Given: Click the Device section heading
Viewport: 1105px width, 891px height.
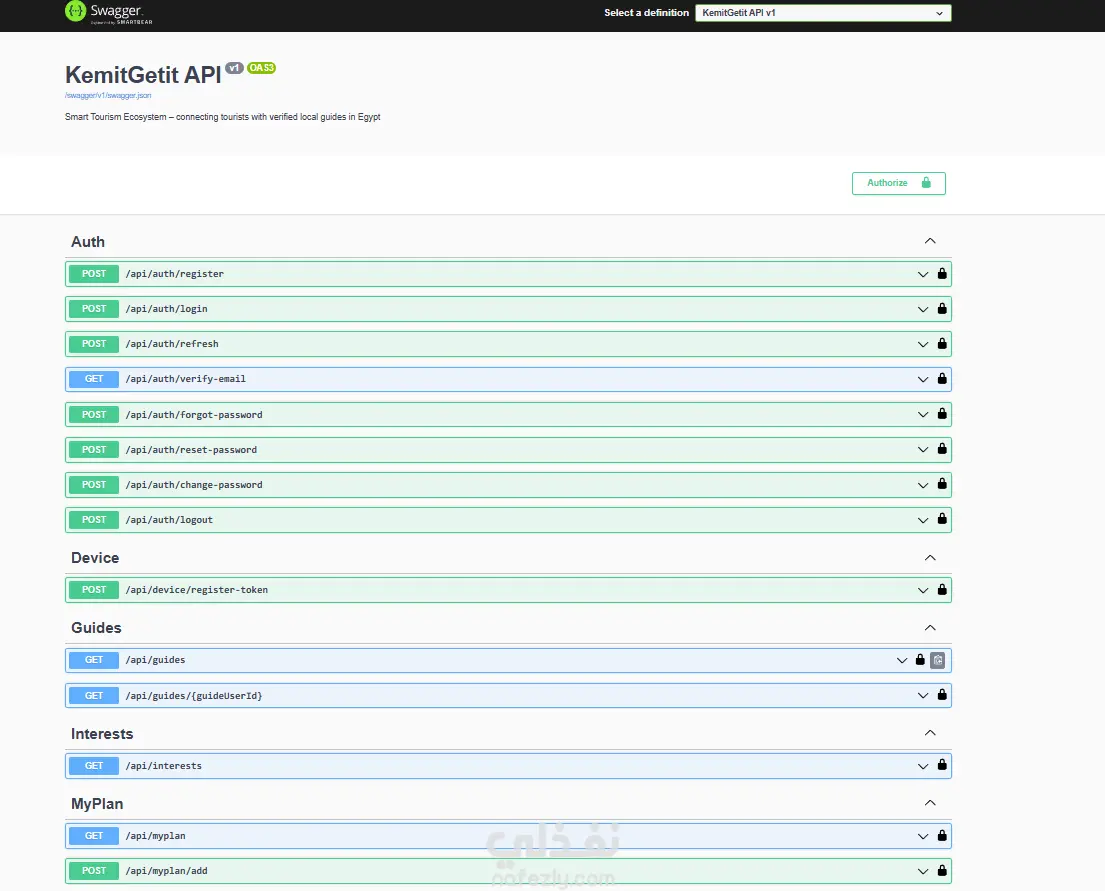Looking at the screenshot, I should point(95,558).
